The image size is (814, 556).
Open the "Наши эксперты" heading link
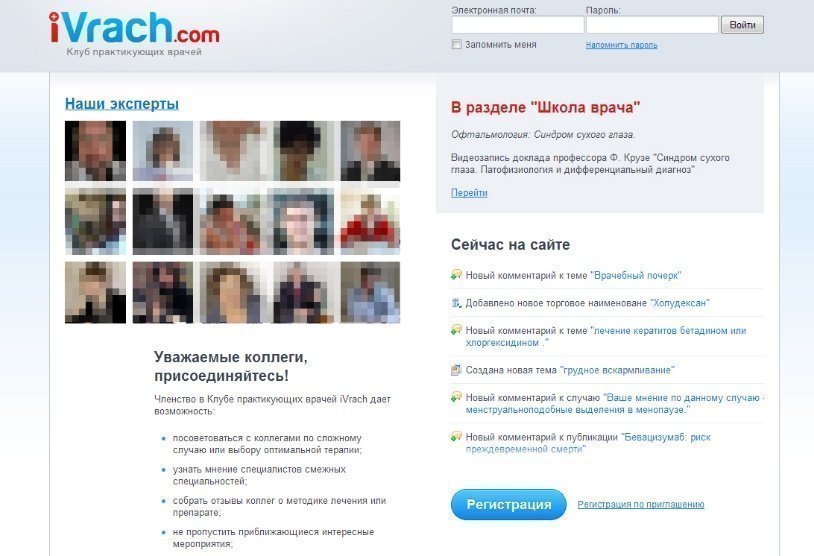(x=122, y=104)
